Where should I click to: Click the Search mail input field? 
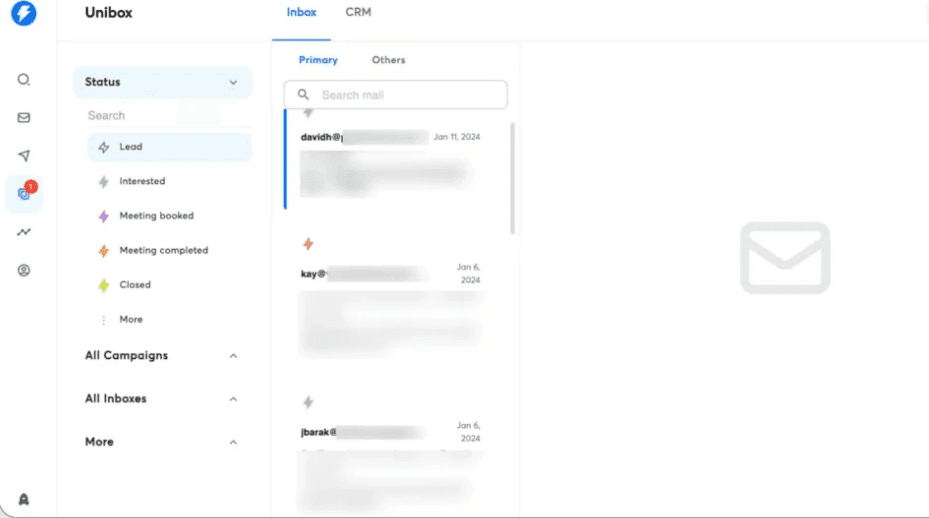395,95
